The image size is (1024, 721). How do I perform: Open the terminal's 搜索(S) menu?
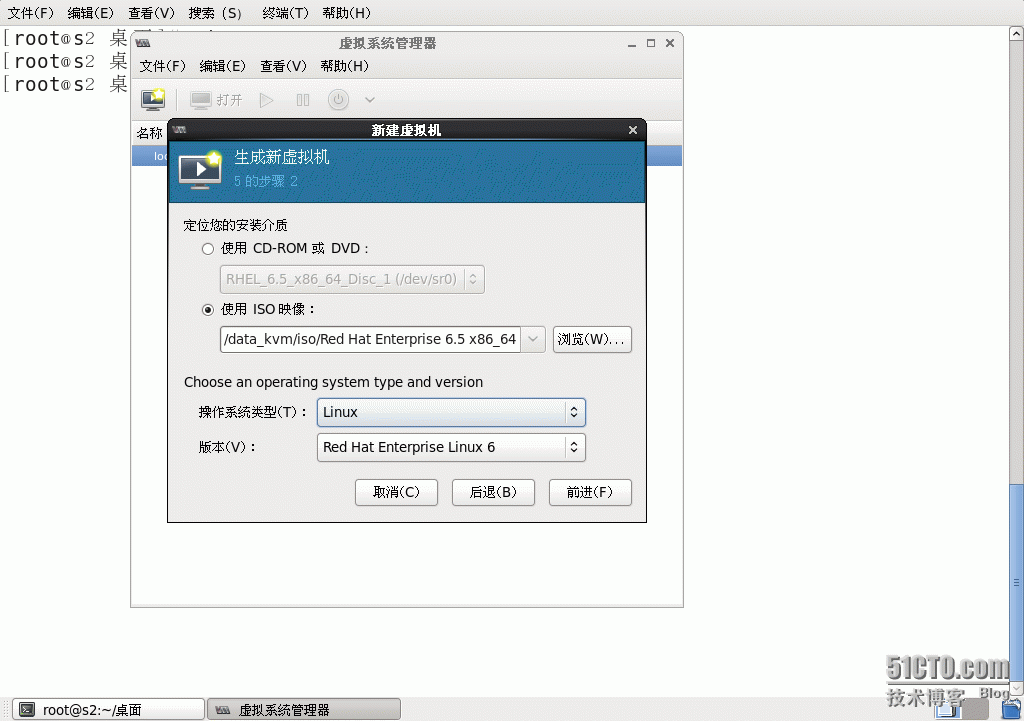coord(215,13)
